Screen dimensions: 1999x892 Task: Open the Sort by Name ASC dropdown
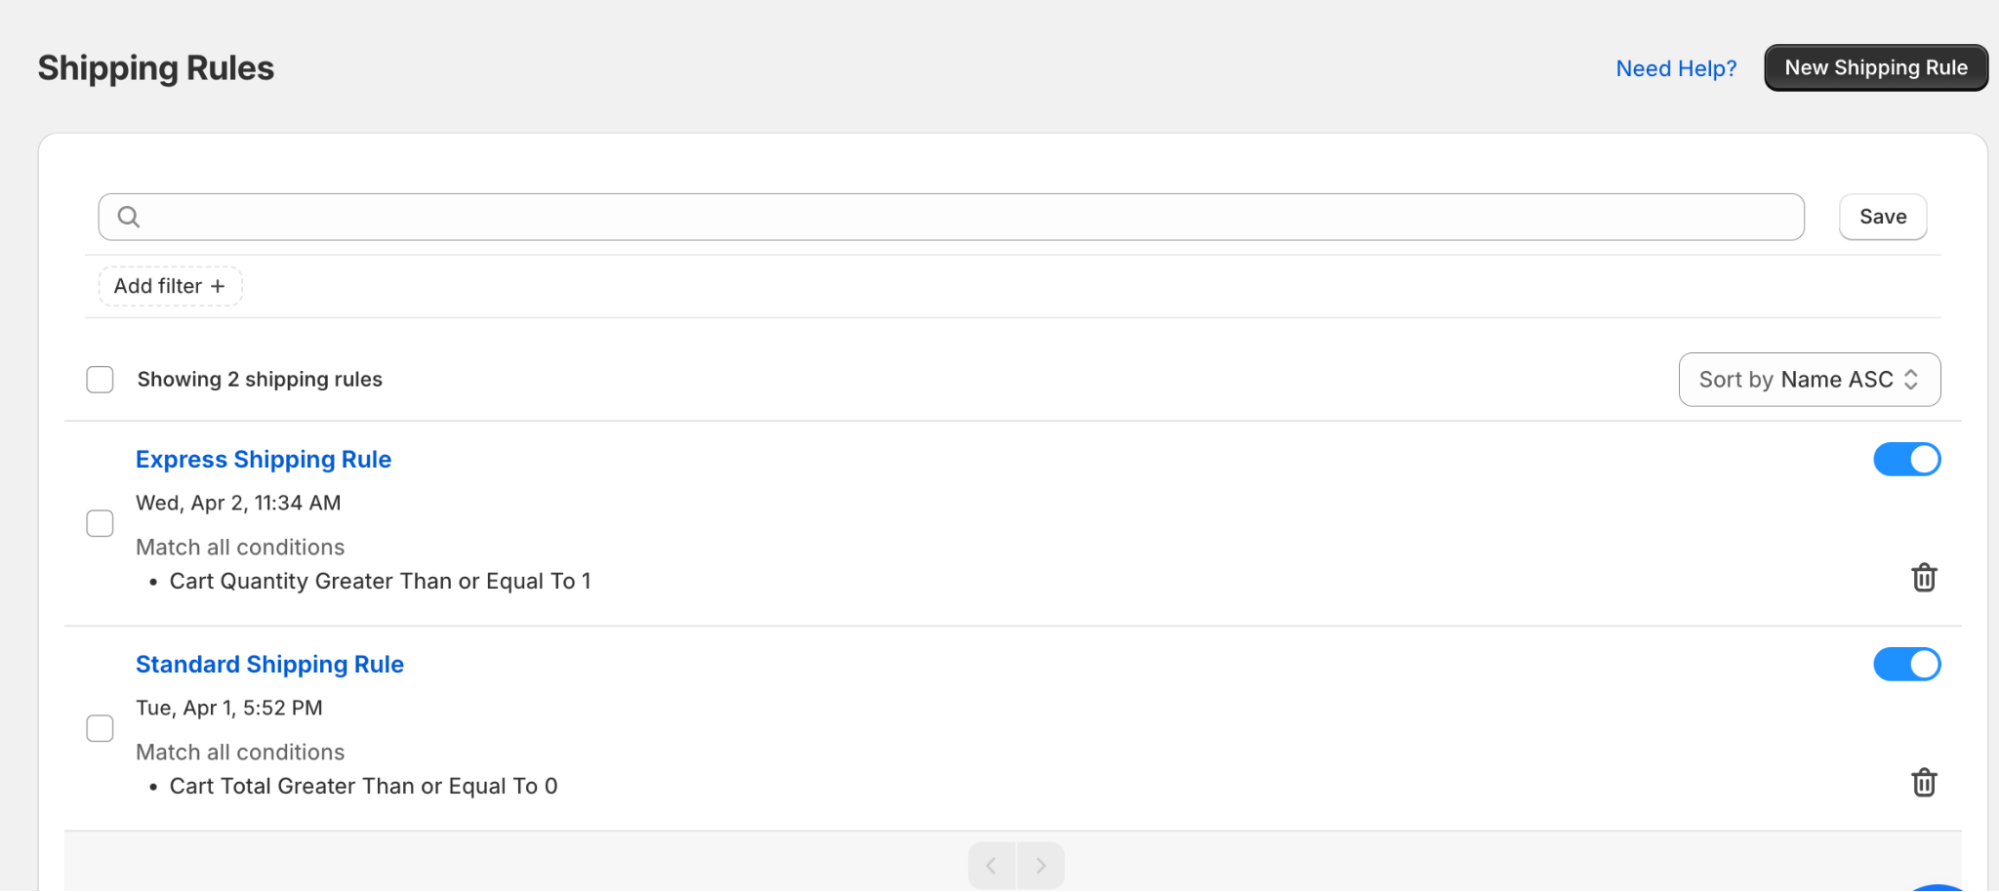coord(1809,380)
